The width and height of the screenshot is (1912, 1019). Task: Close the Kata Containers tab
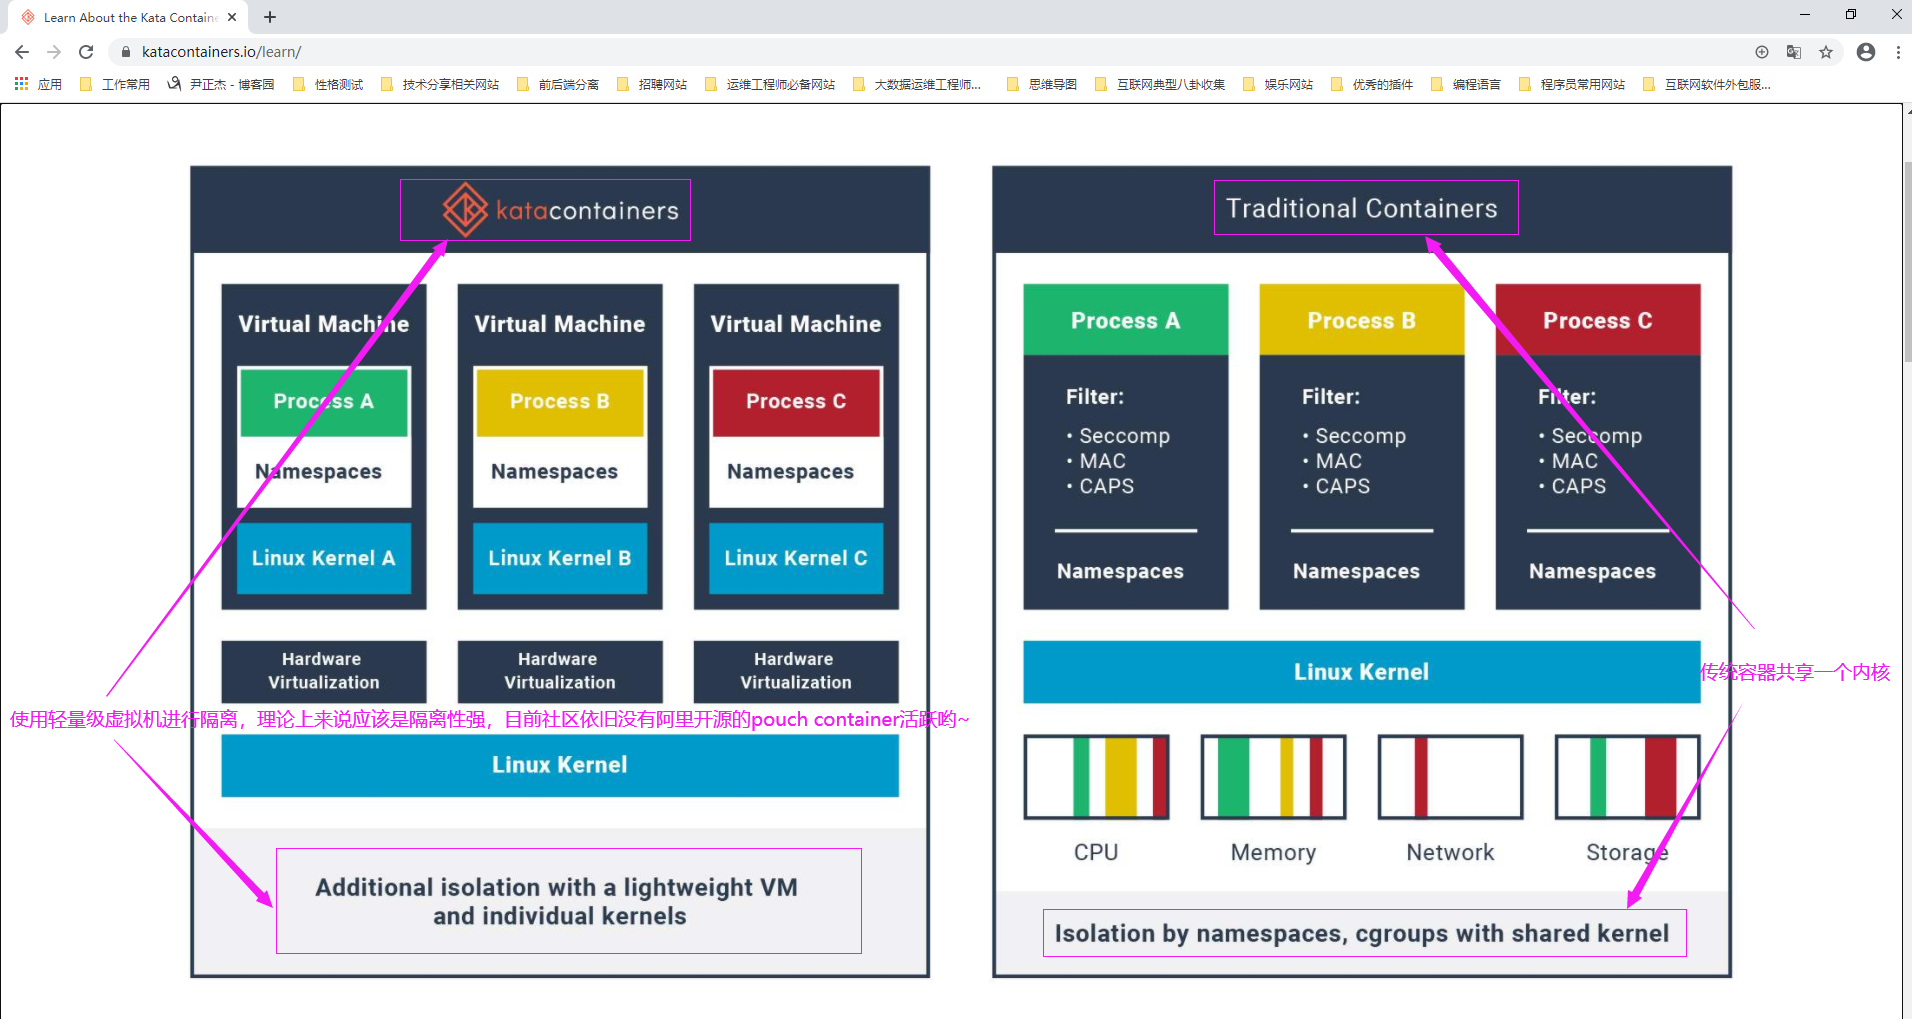click(x=232, y=17)
